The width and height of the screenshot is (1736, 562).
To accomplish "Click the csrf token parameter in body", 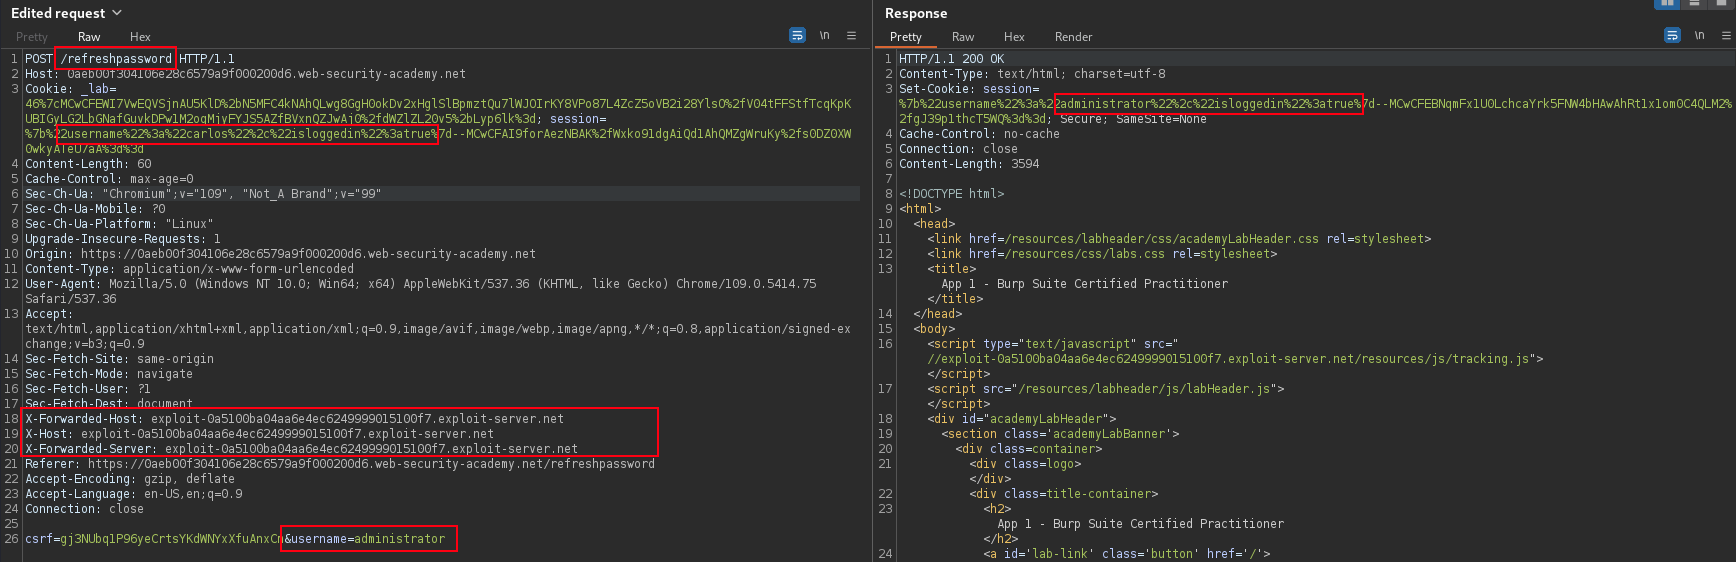I will (x=154, y=539).
